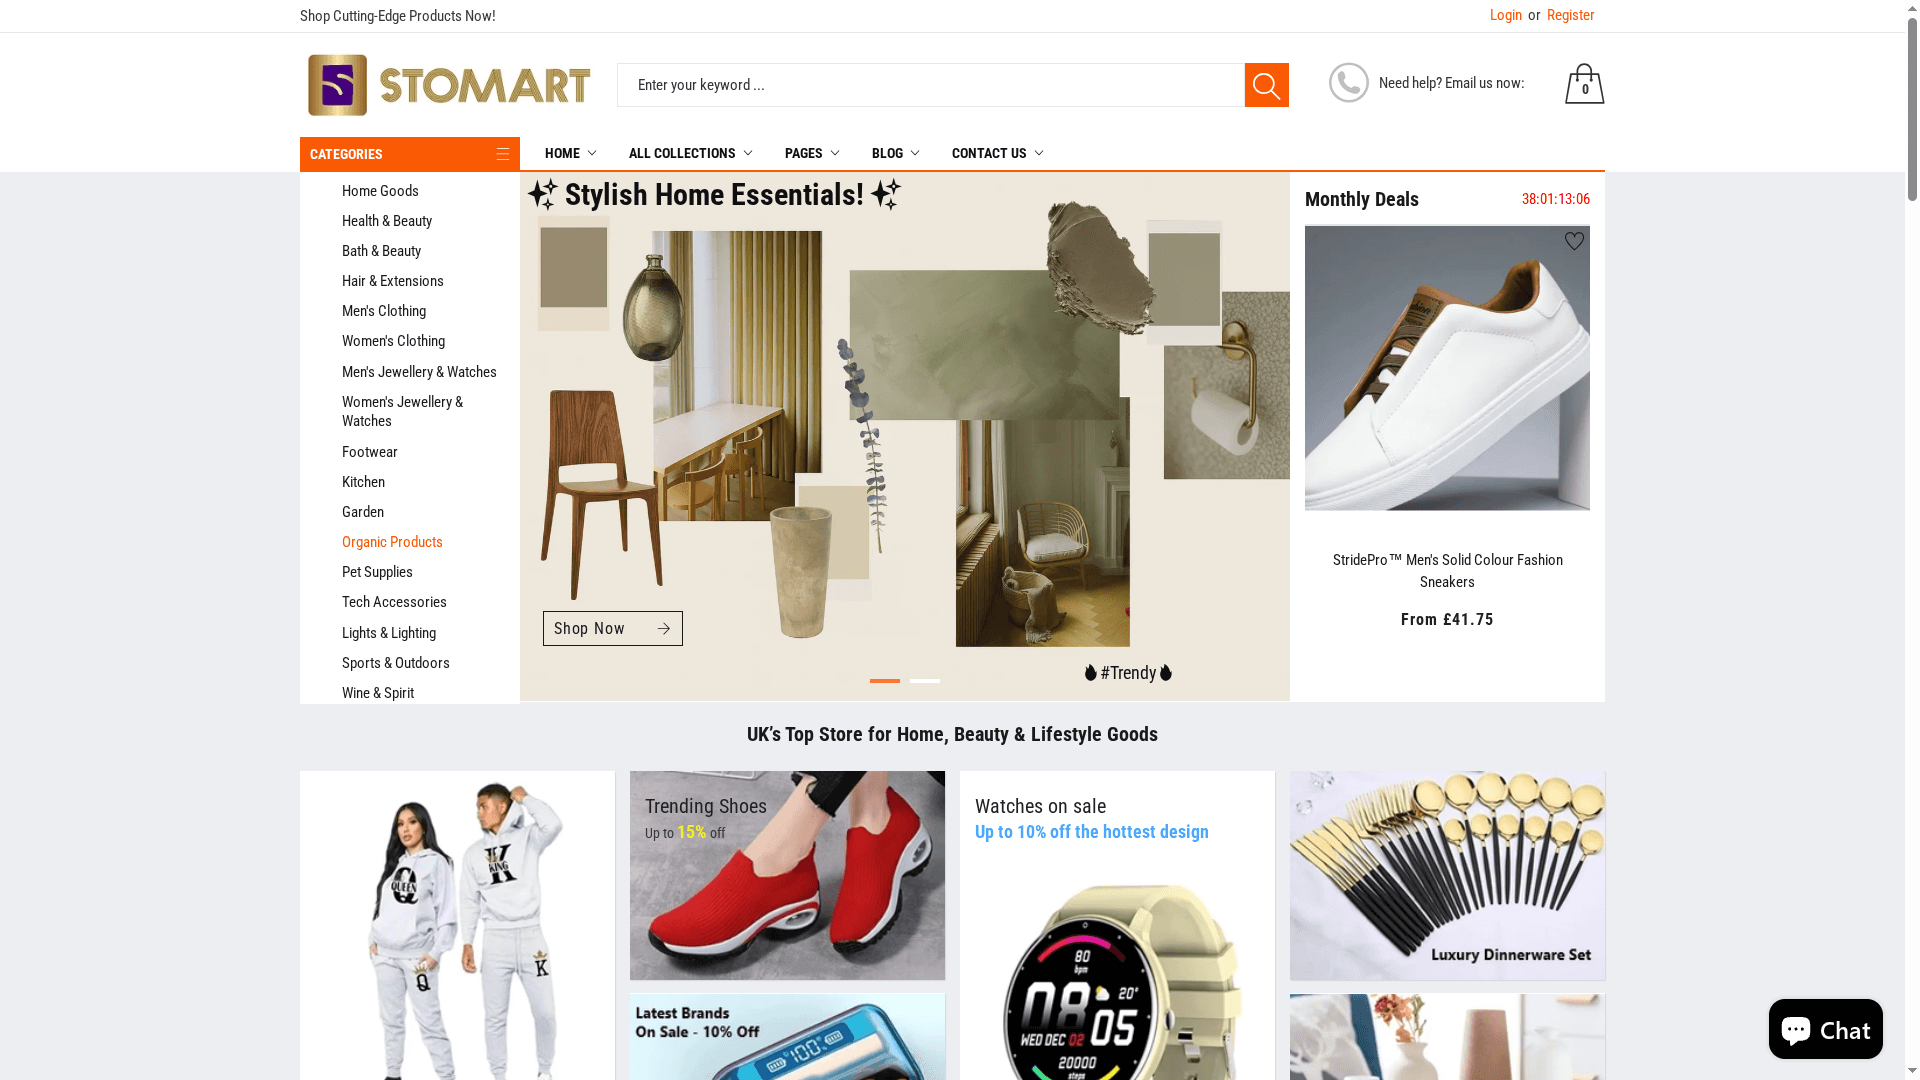Viewport: 1920px width, 1080px height.
Task: Click the Register link
Action: click(x=1570, y=15)
